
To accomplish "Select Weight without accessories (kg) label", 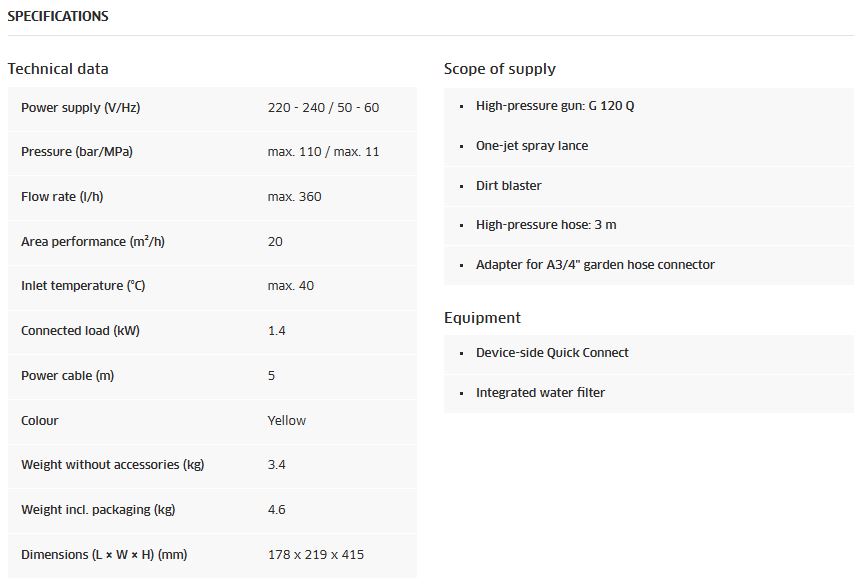I will coord(112,465).
